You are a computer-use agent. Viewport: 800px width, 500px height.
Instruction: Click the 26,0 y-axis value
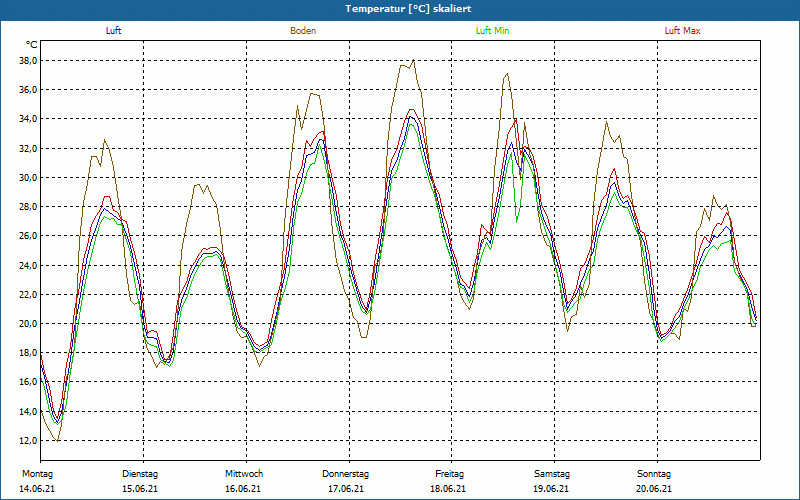[x=28, y=236]
